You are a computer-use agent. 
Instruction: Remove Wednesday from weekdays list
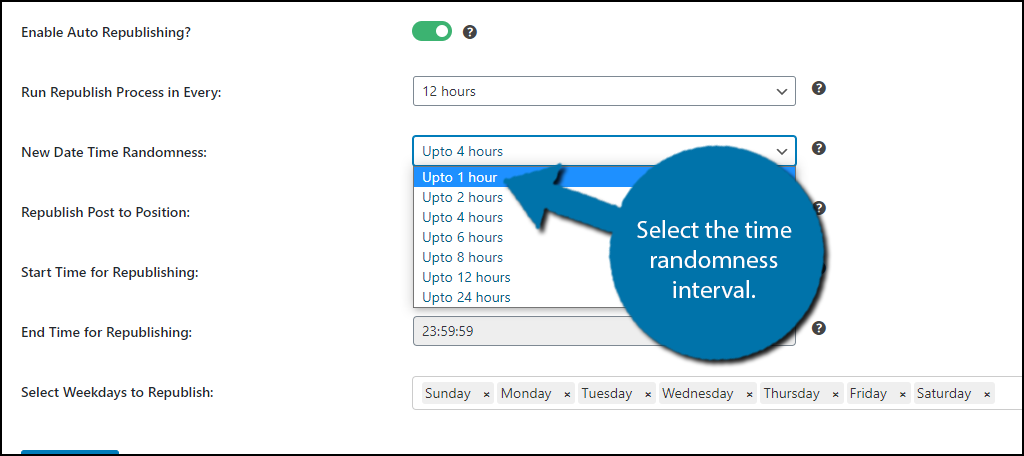(x=749, y=394)
